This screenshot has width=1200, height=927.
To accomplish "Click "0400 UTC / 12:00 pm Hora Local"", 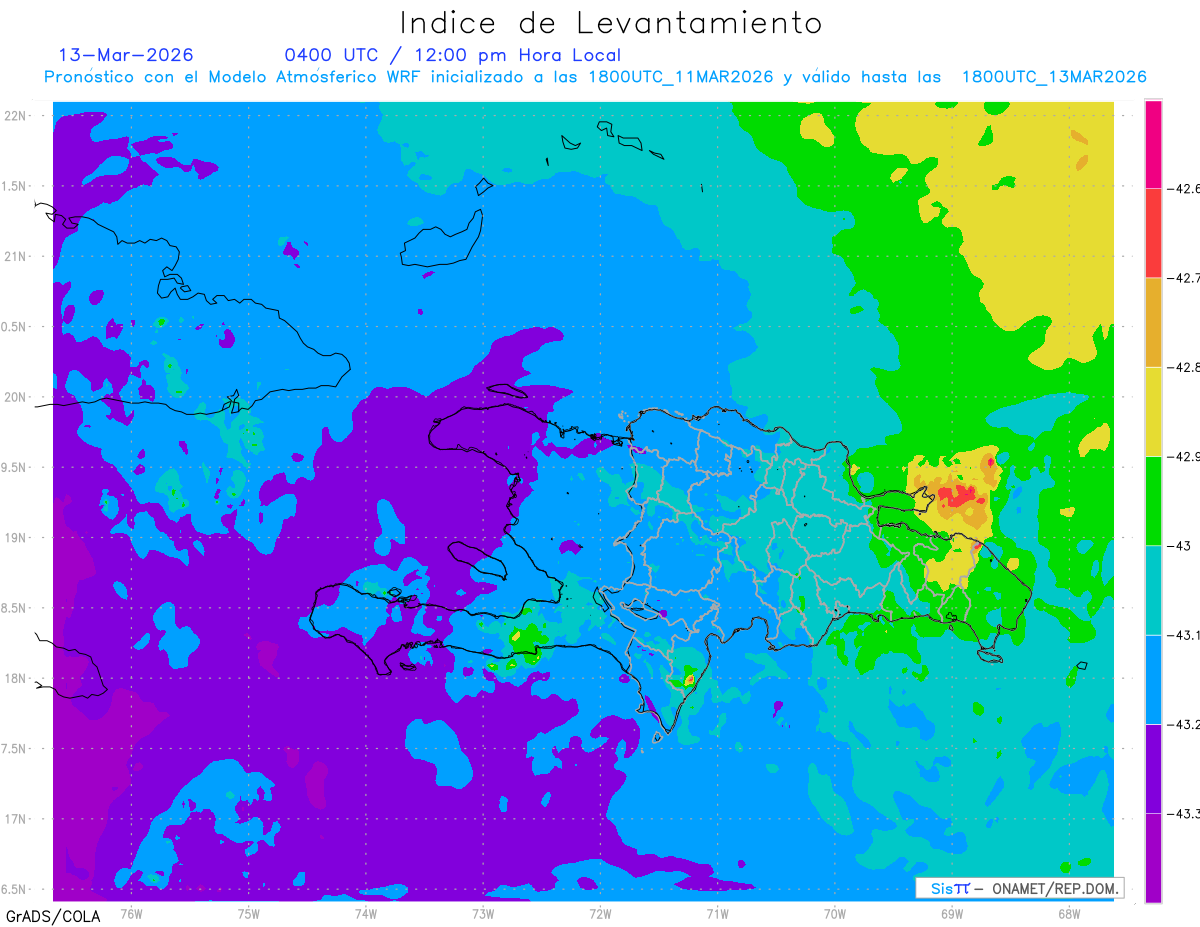I will (453, 55).
